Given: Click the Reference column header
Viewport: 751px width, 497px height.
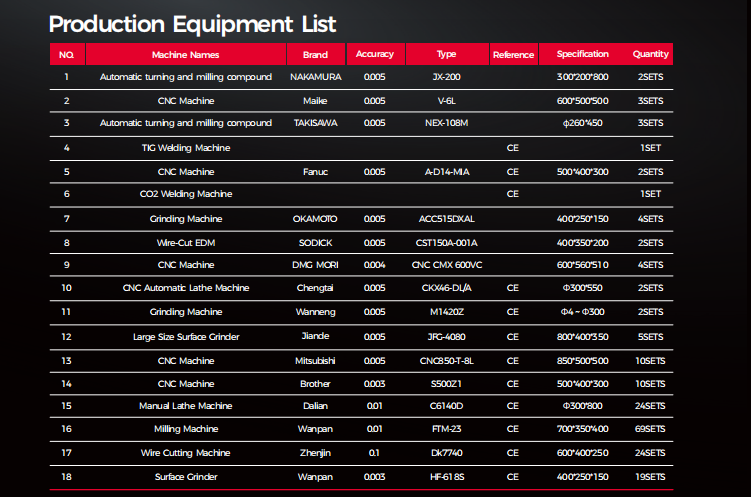Looking at the screenshot, I should point(513,55).
